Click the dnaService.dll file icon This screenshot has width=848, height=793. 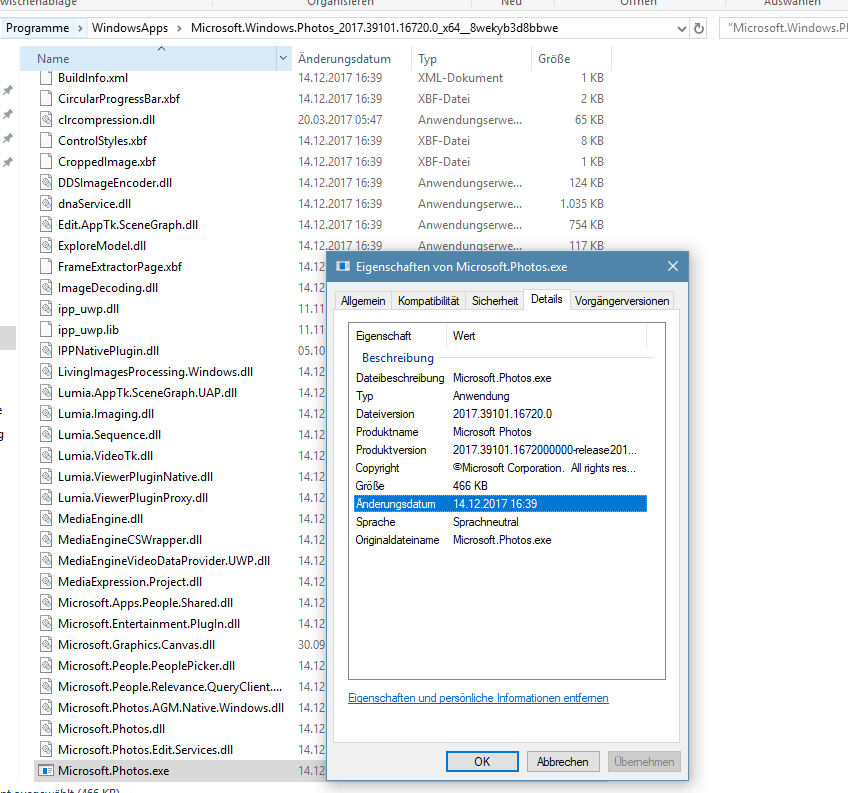point(47,204)
